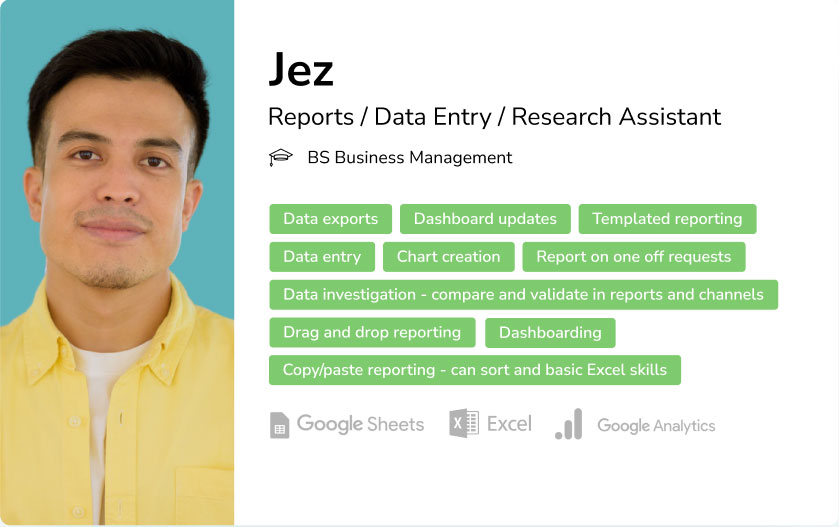Click the Dashboarding tag
Viewport: 839px width, 527px height.
click(x=550, y=333)
